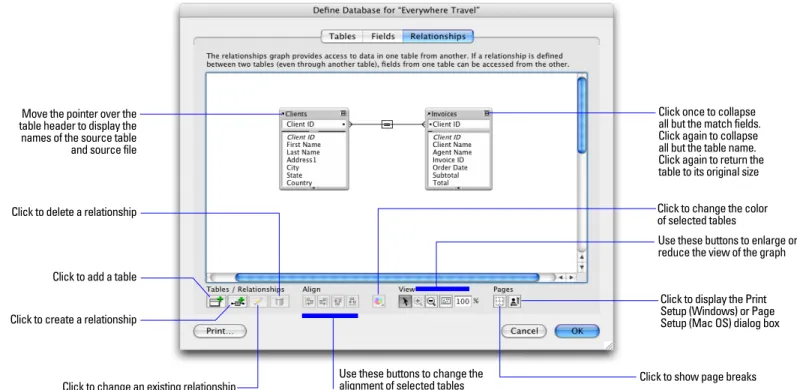
Task: Click the fit graph to window icon
Action: coord(445,302)
